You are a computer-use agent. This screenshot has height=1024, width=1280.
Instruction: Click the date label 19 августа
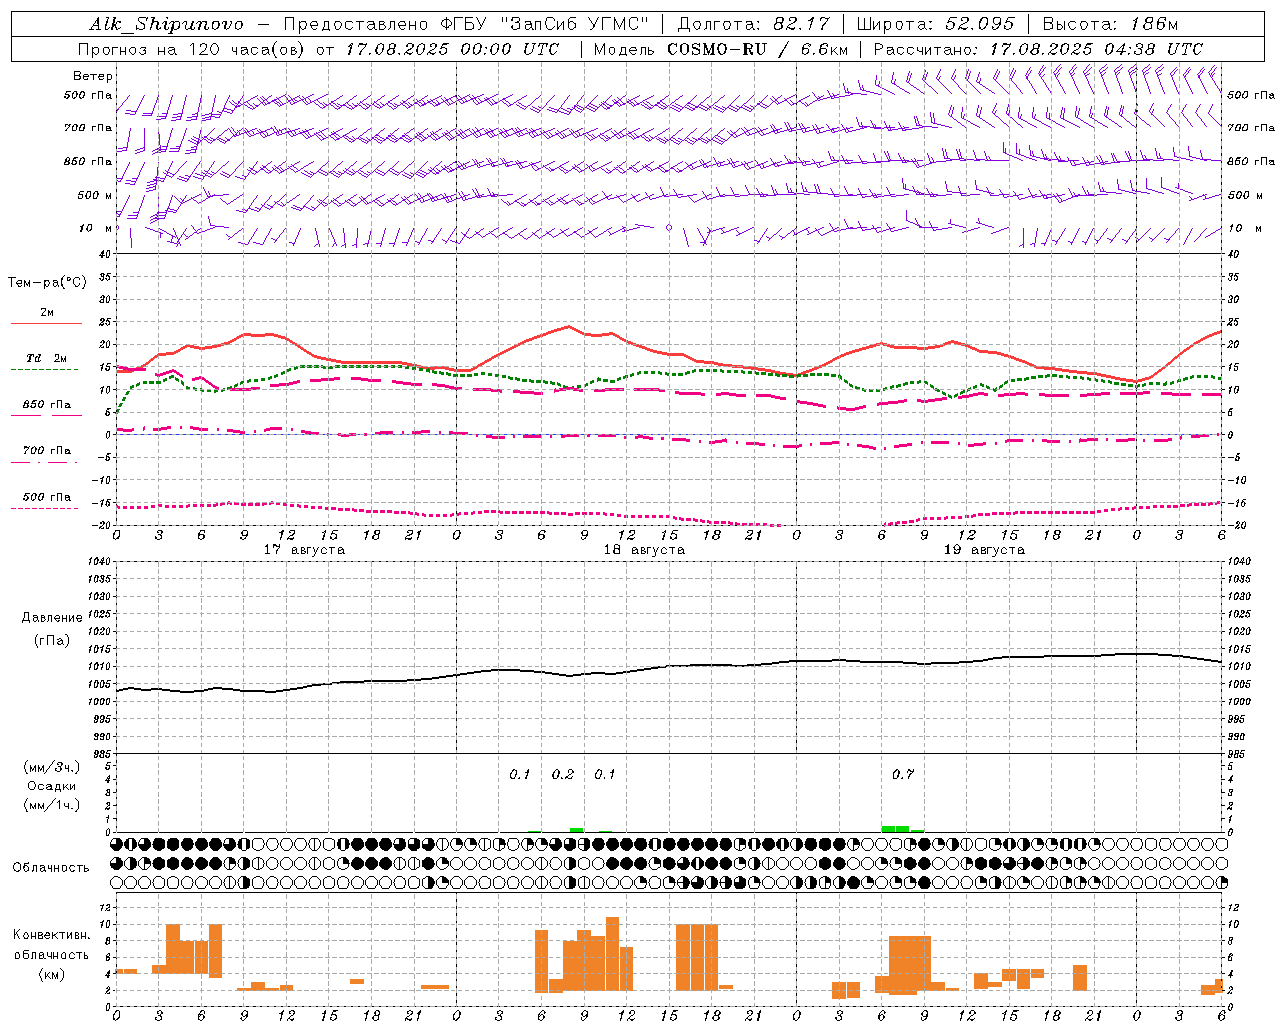pyautogui.click(x=984, y=550)
